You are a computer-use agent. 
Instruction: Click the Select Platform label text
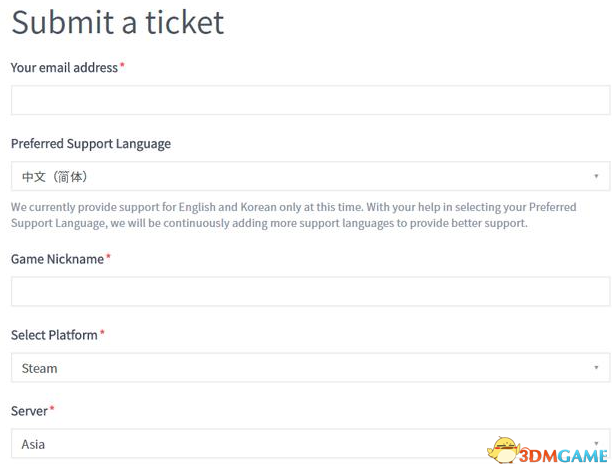(x=54, y=335)
